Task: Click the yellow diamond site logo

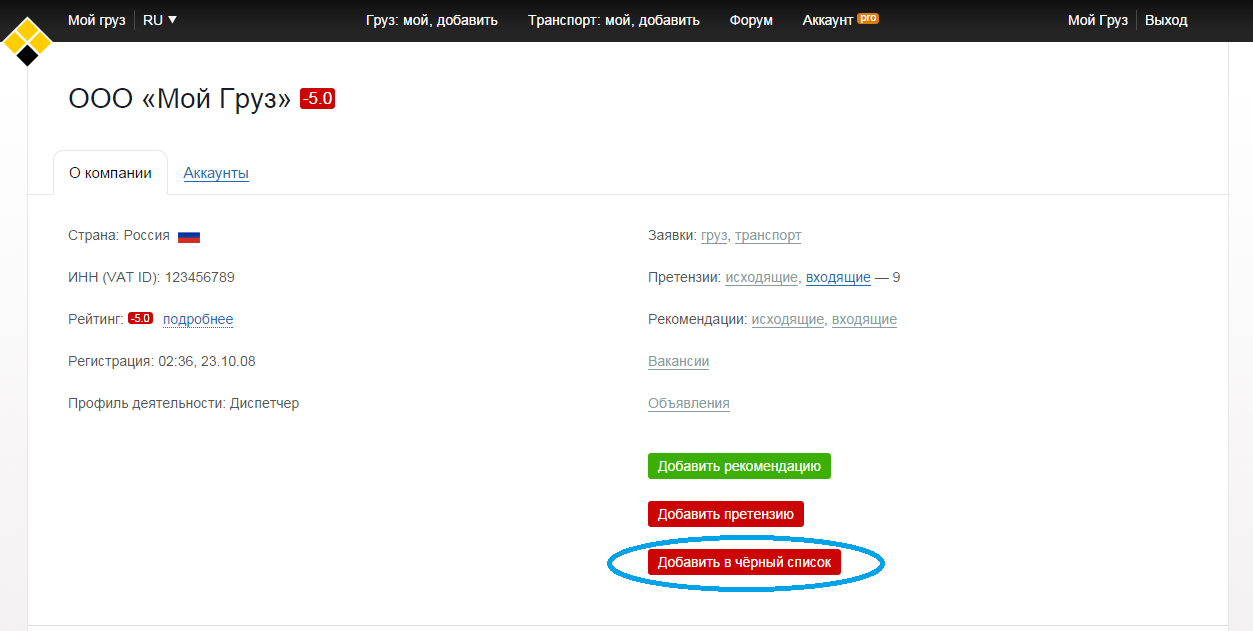Action: pos(27,42)
